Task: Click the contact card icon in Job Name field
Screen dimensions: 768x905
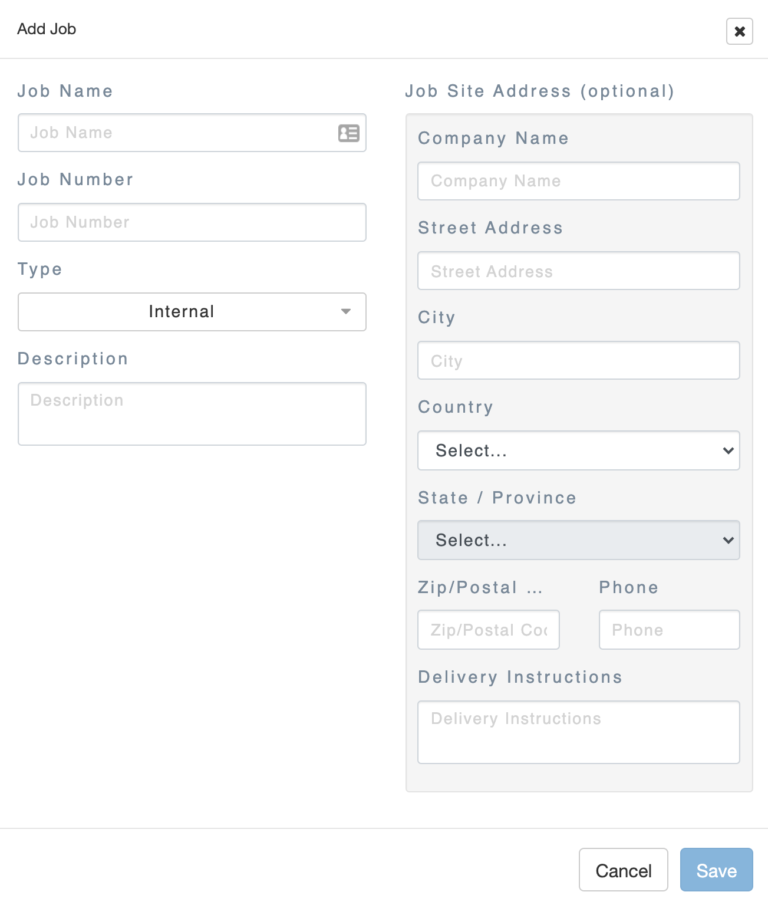Action: pyautogui.click(x=348, y=132)
